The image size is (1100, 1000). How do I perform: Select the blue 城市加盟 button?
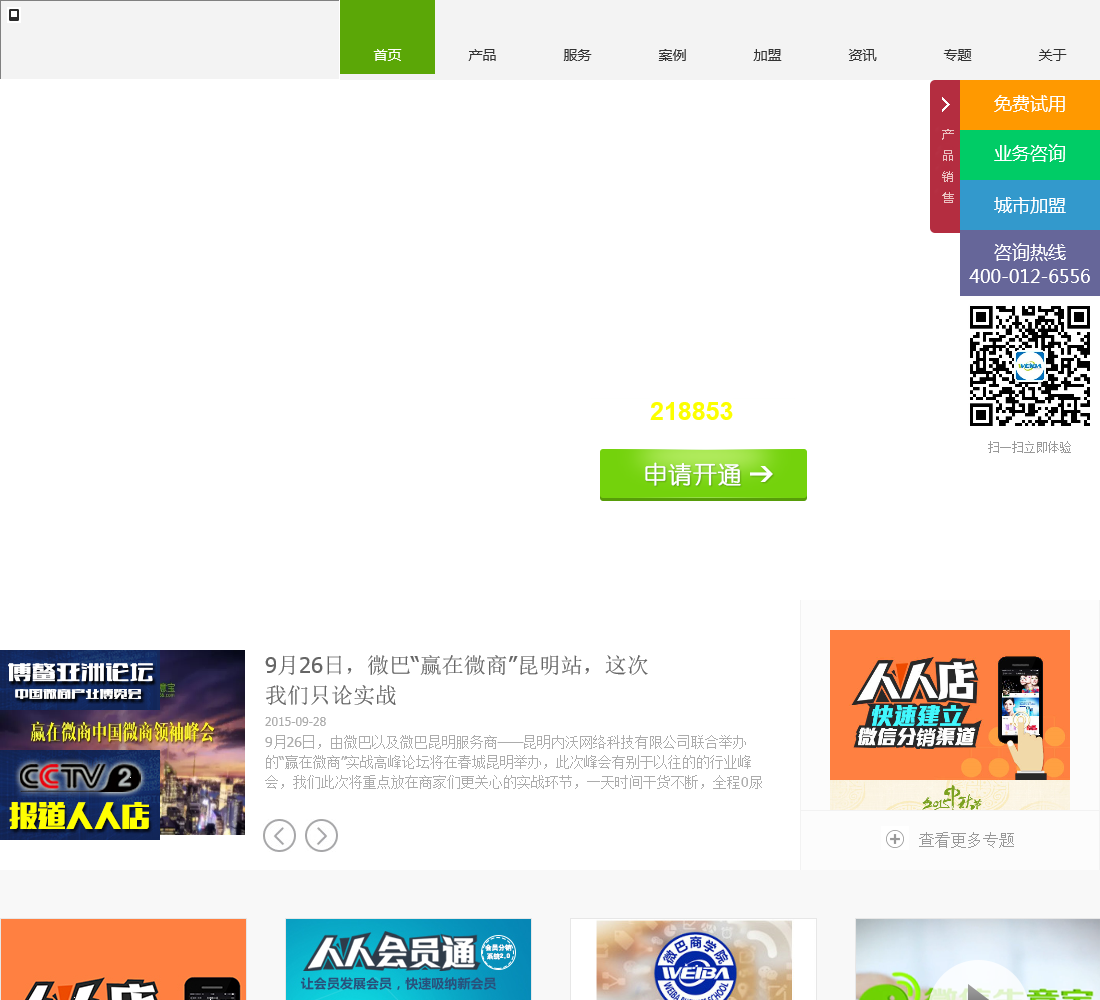[1029, 205]
